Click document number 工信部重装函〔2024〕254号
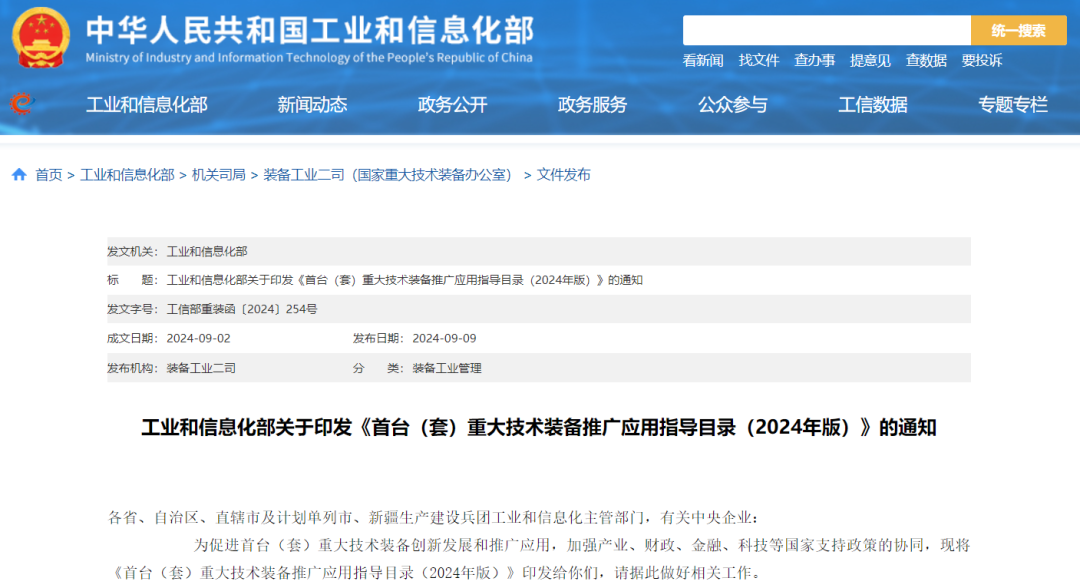Image resolution: width=1080 pixels, height=588 pixels. click(x=242, y=309)
